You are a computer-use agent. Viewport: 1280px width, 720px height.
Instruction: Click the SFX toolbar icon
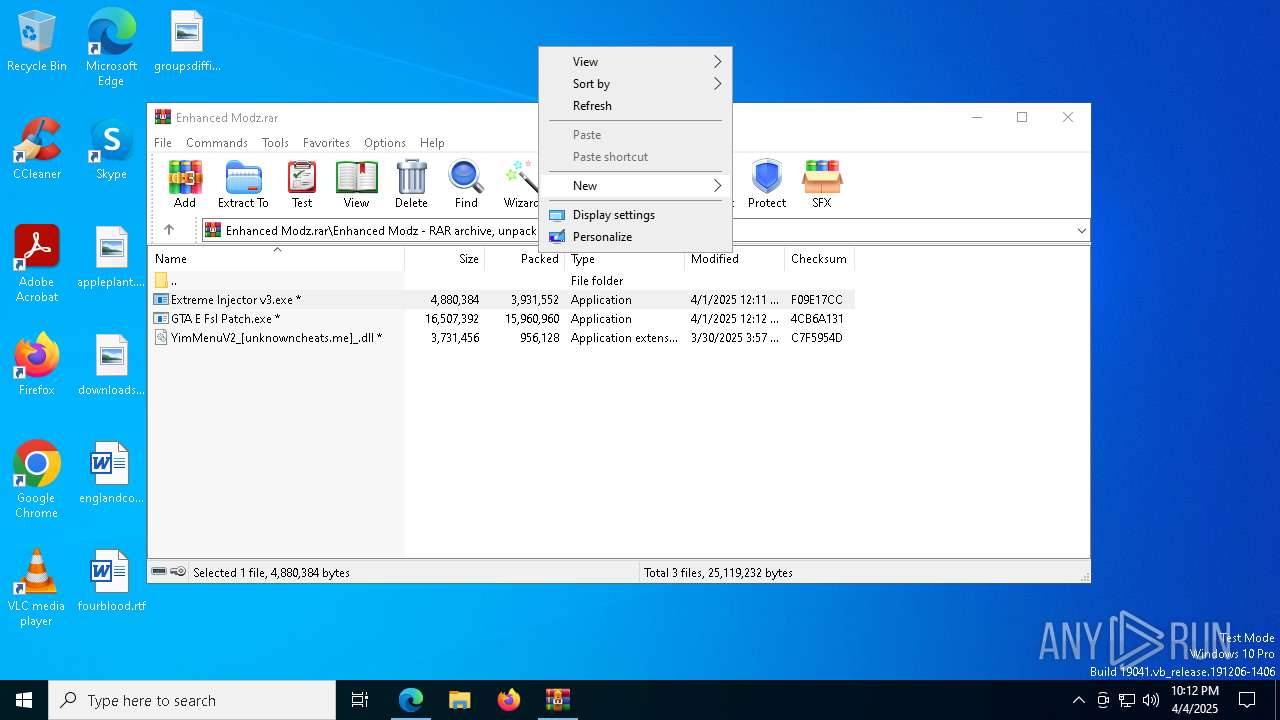point(821,184)
